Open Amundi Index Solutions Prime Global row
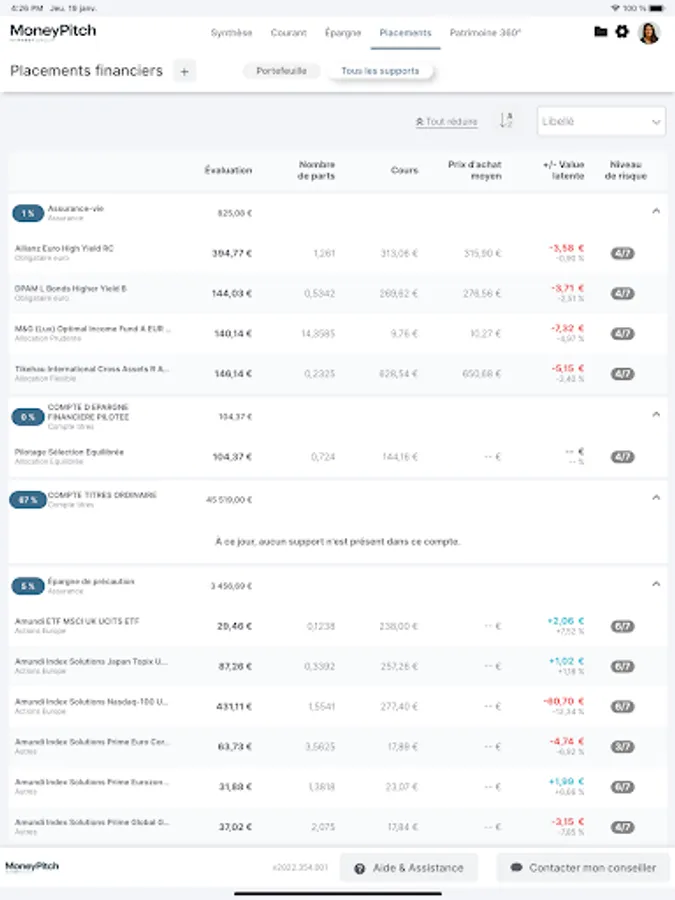 coord(338,827)
